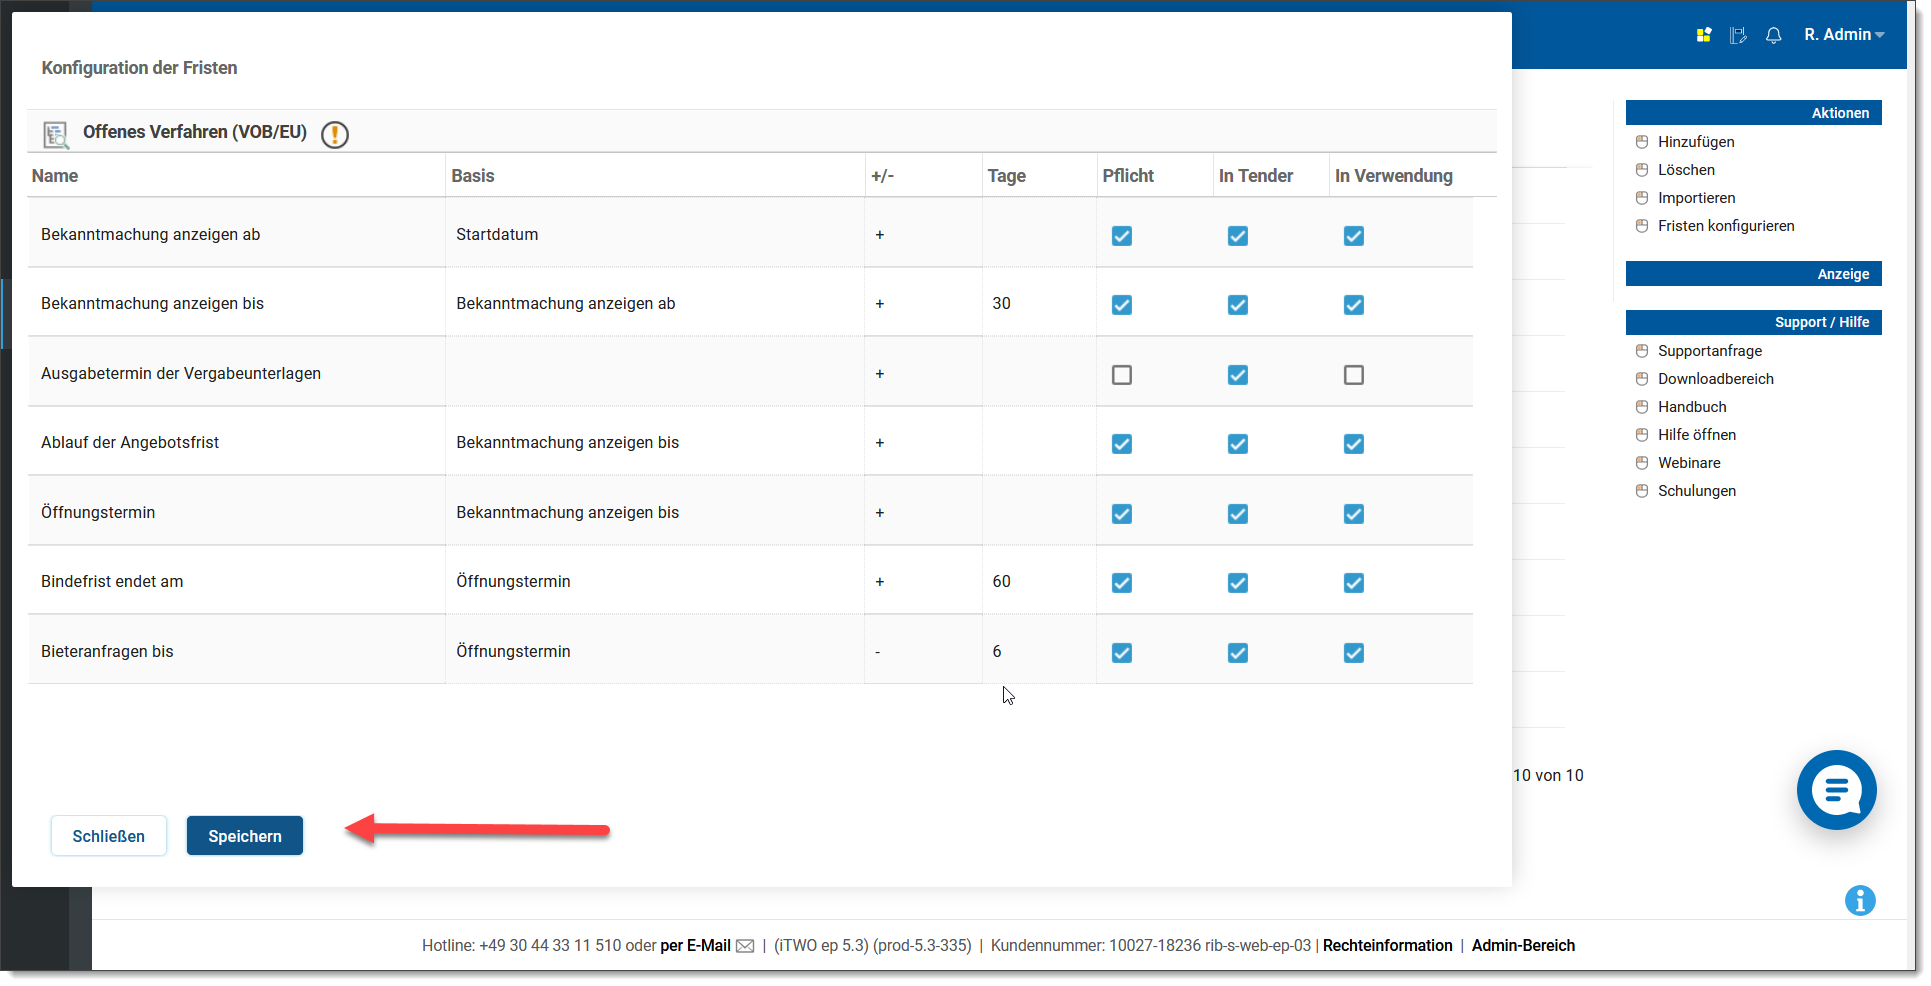Enable Pflicht for Ausgabetermin der Vergabeunterlagen

[x=1122, y=375]
